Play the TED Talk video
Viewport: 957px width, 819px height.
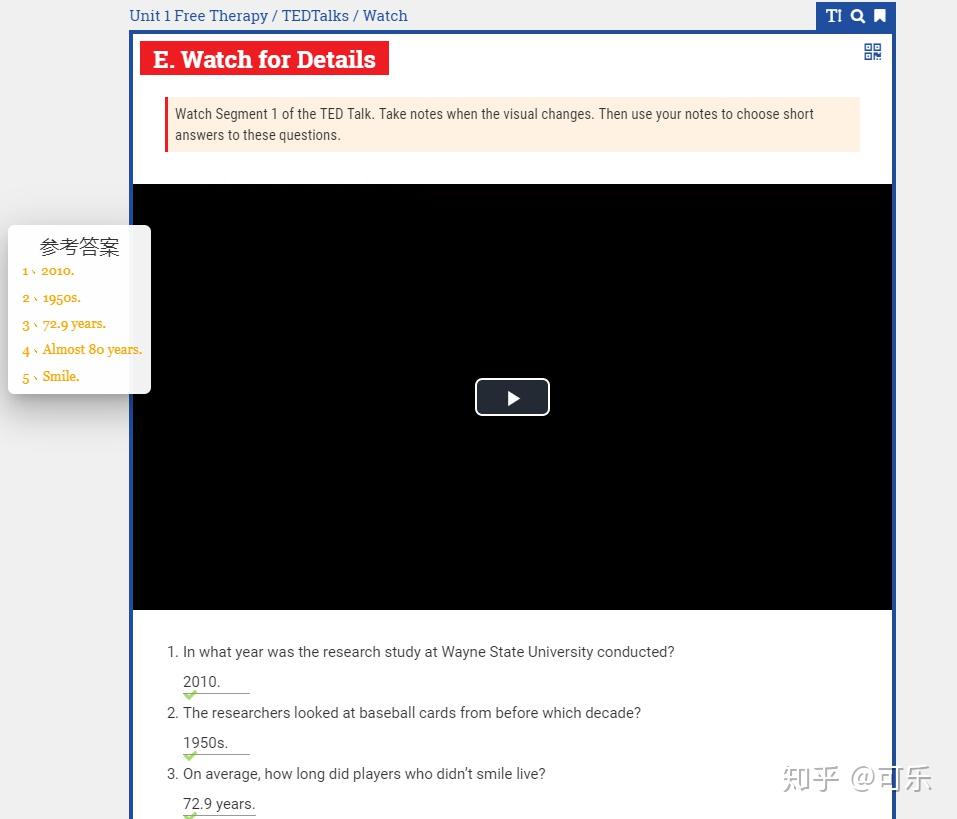(512, 397)
